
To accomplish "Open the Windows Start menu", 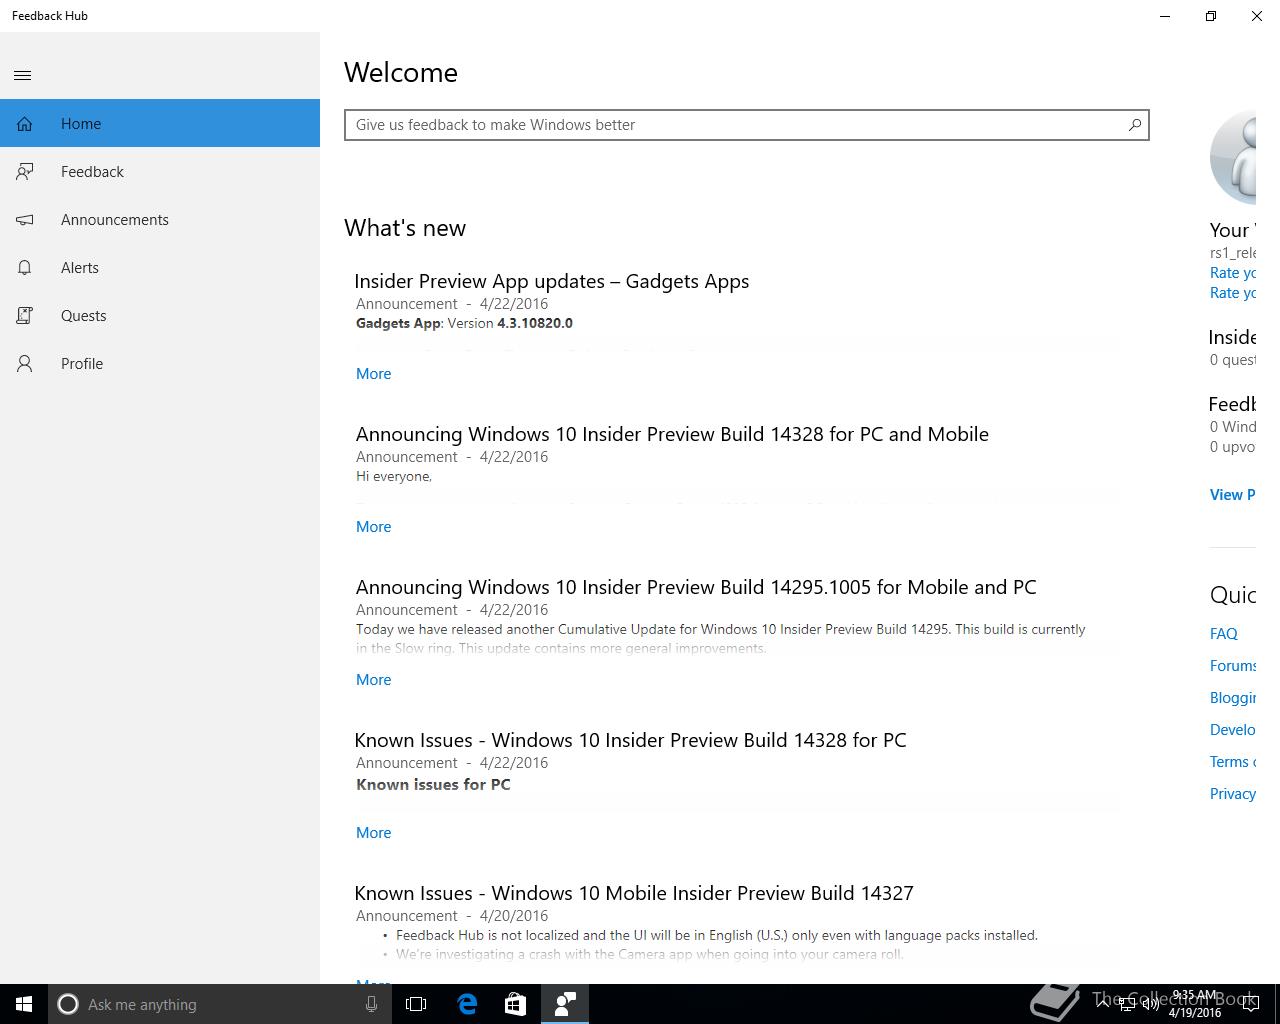I will click(x=24, y=1004).
